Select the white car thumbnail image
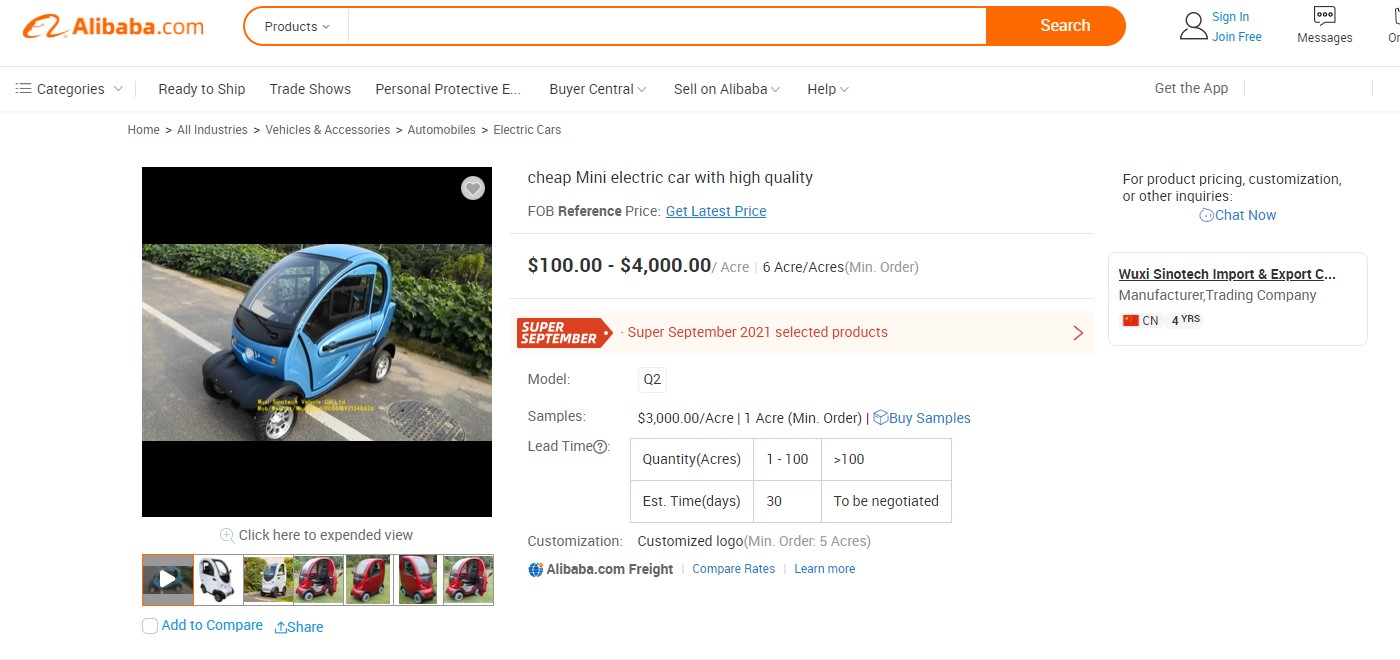Screen dimensions: 1400x660 [218, 579]
